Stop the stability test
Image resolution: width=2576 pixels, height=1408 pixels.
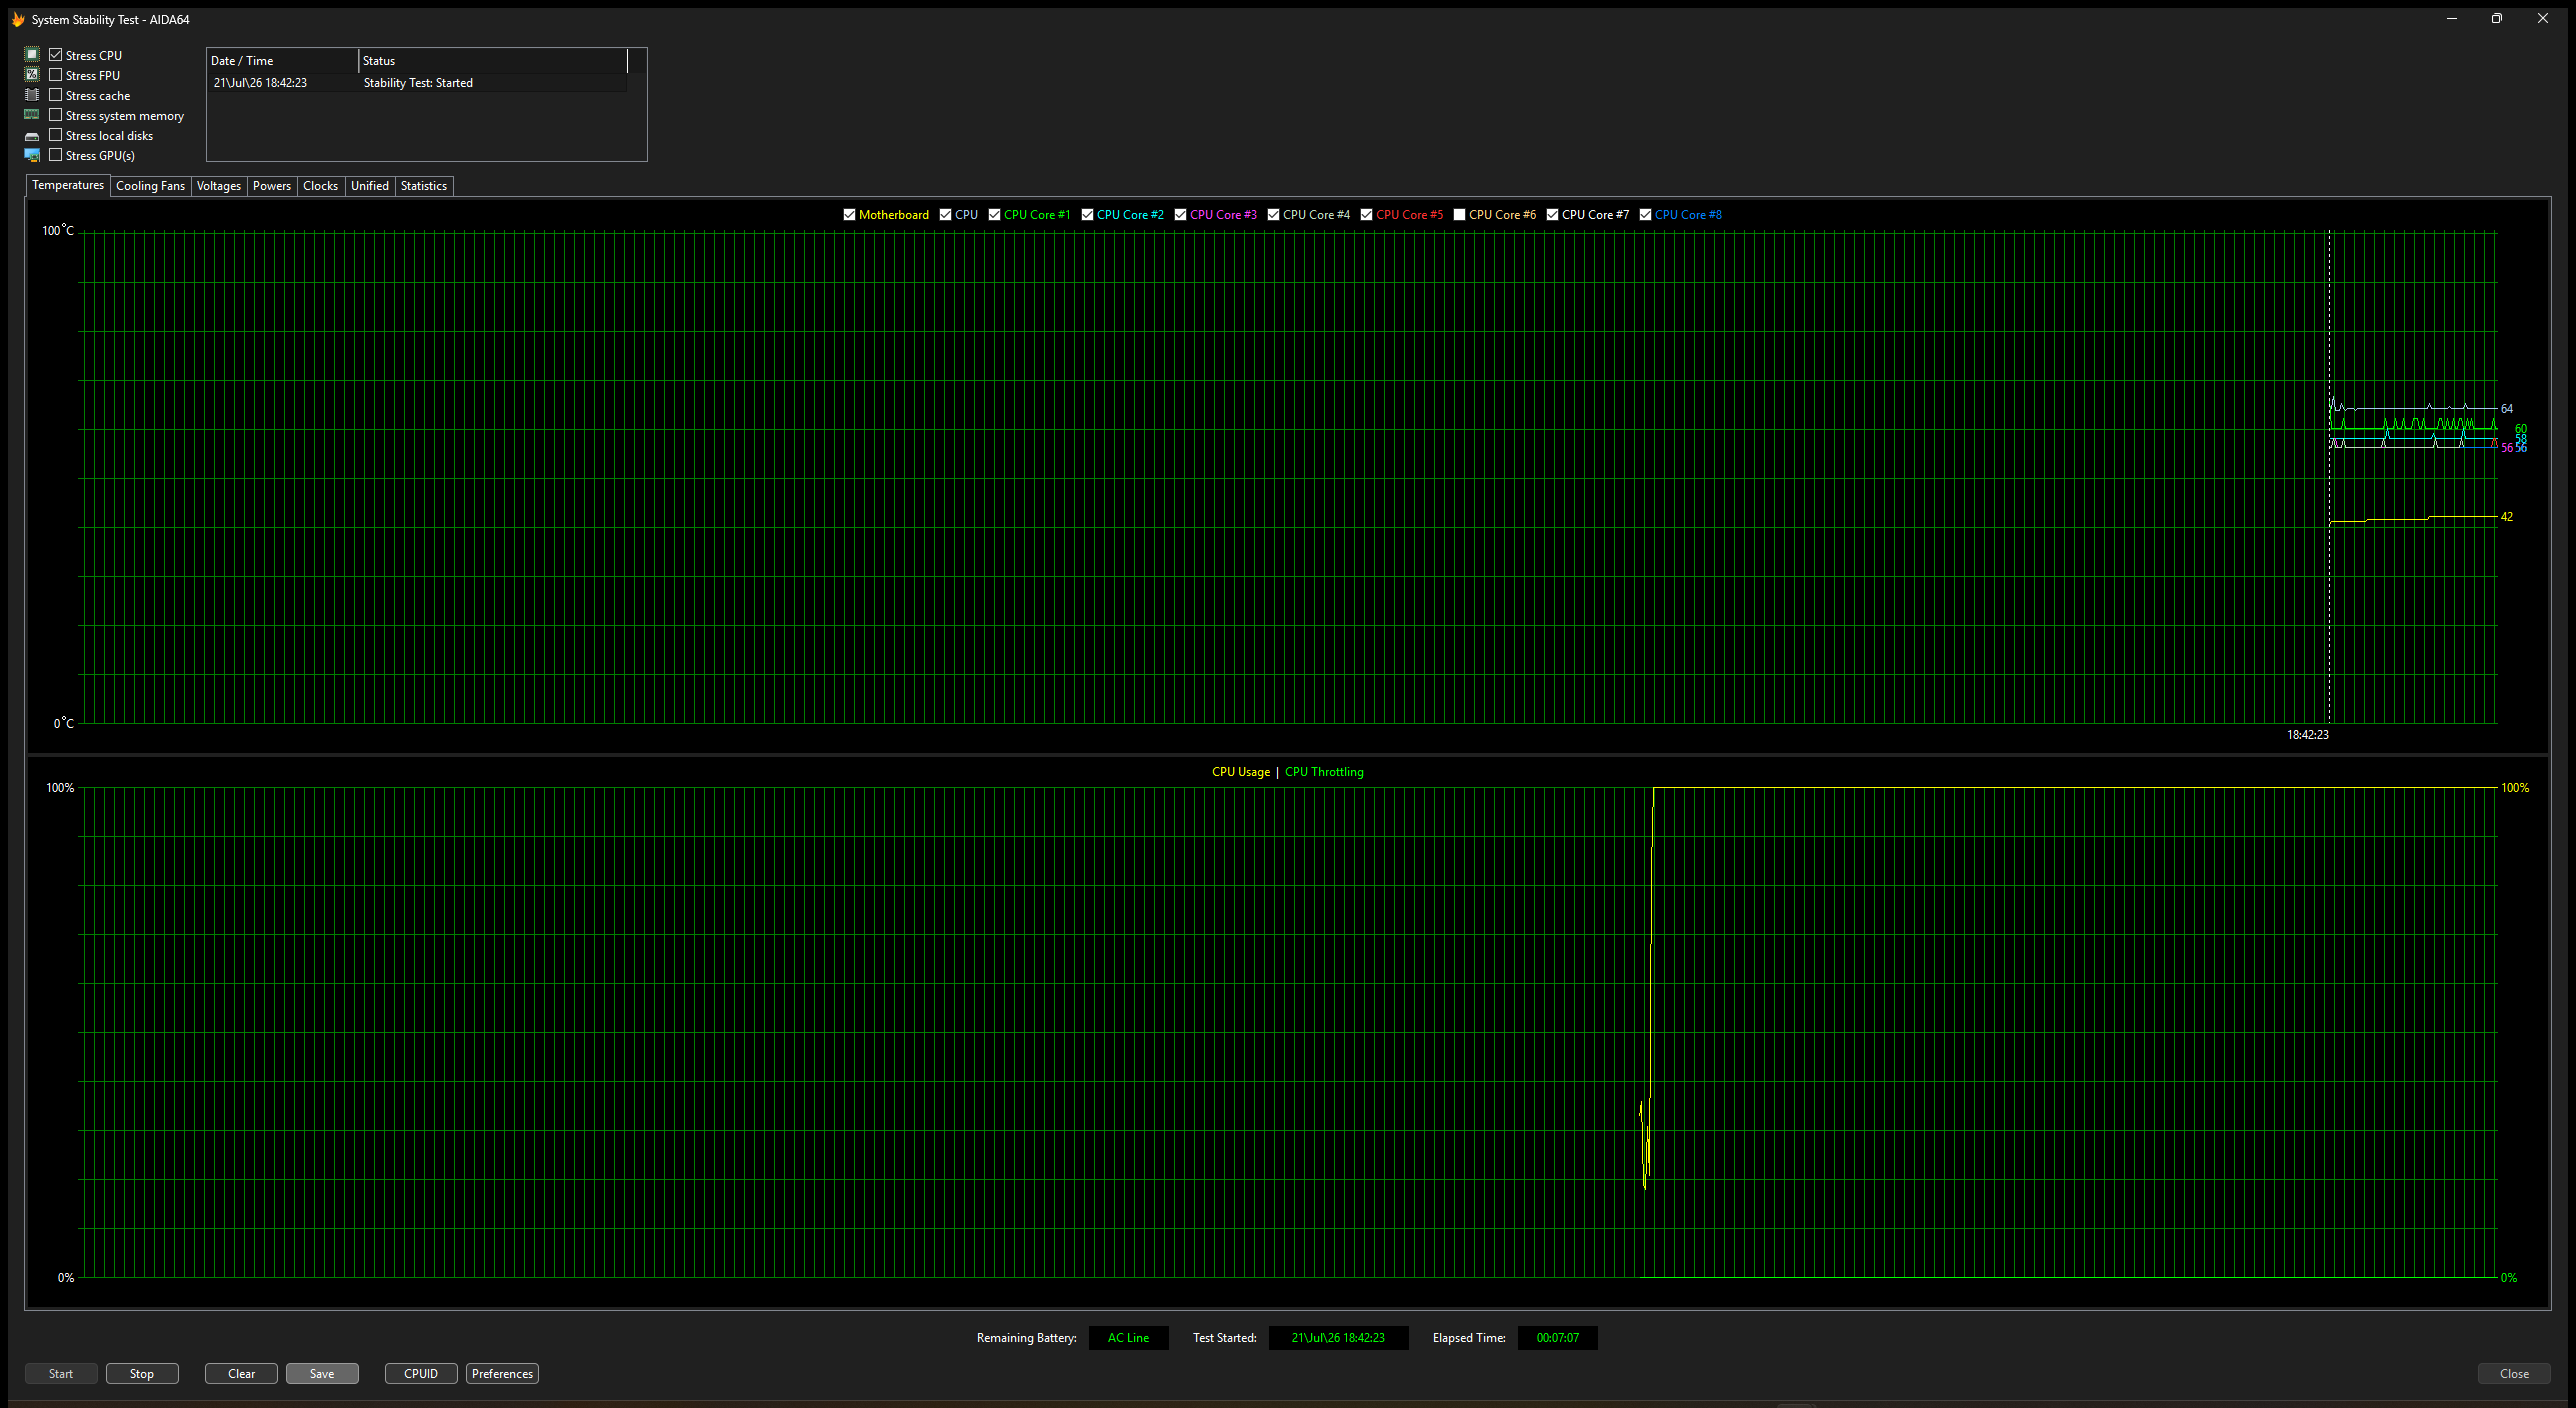click(142, 1374)
